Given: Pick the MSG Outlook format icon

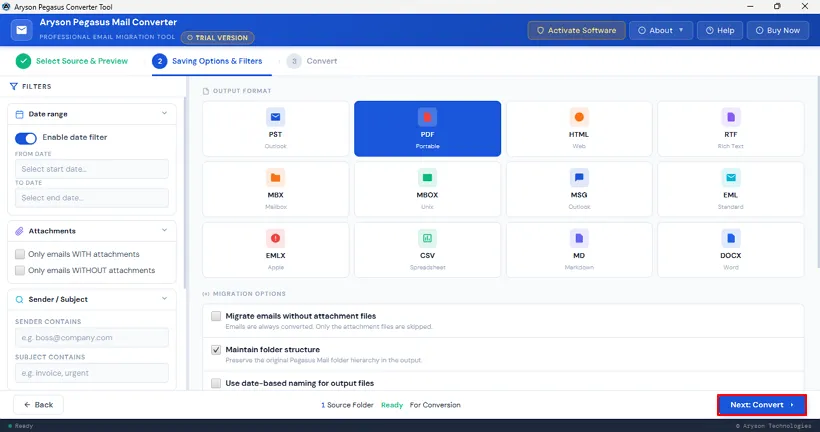Looking at the screenshot, I should pos(579,178).
